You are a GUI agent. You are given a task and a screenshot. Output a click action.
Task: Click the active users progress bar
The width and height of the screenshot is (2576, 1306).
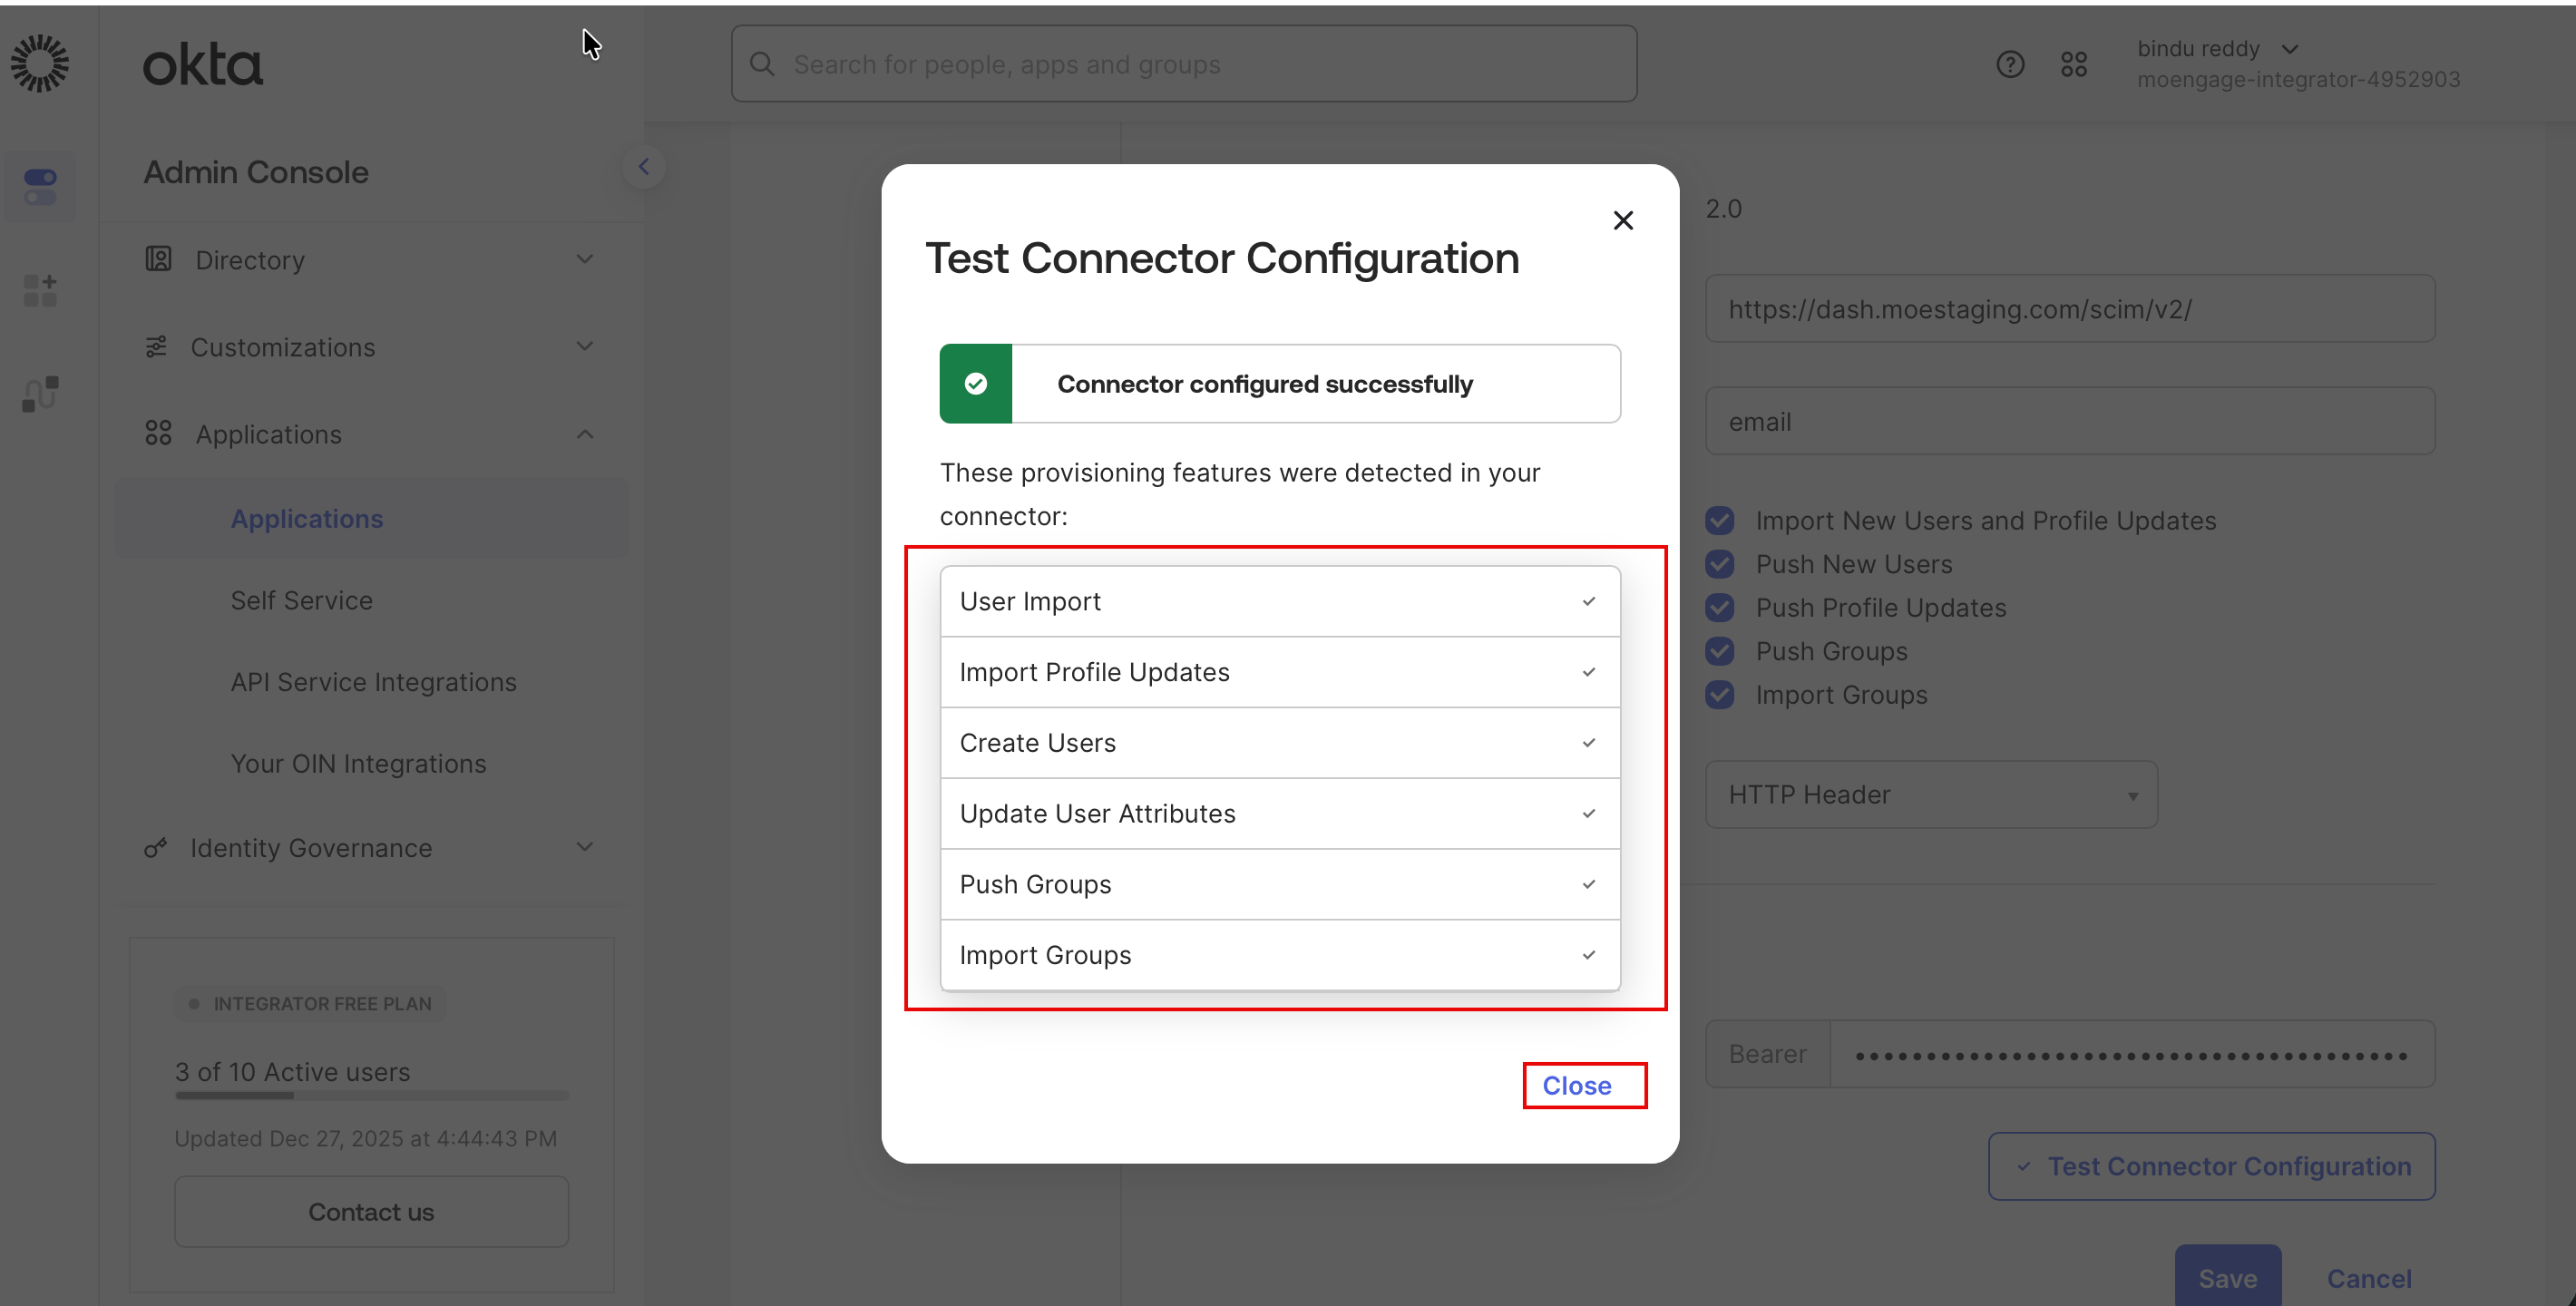click(371, 1096)
